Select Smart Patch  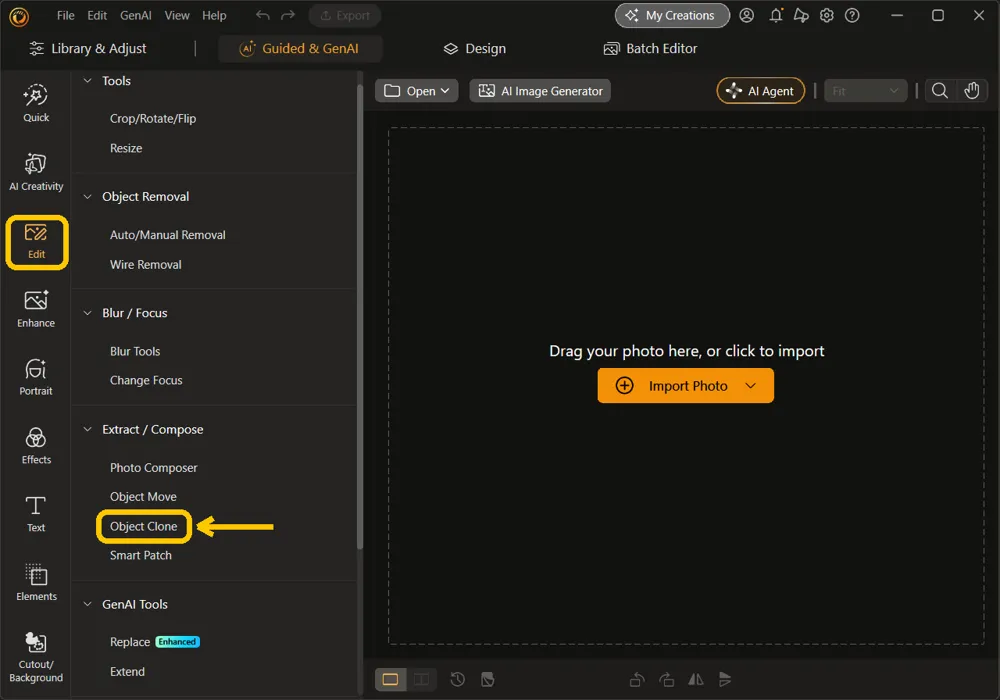pyautogui.click(x=140, y=555)
